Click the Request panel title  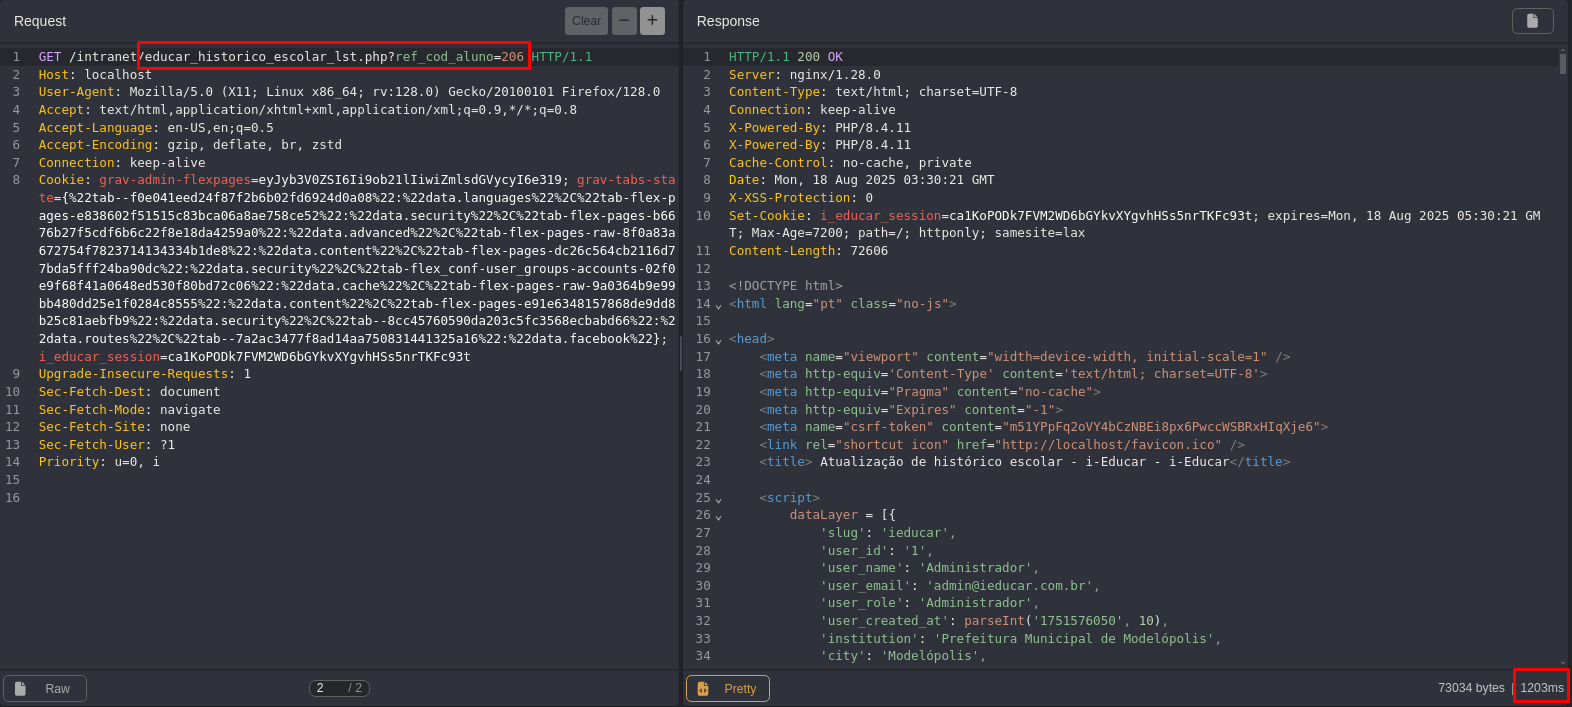(40, 21)
